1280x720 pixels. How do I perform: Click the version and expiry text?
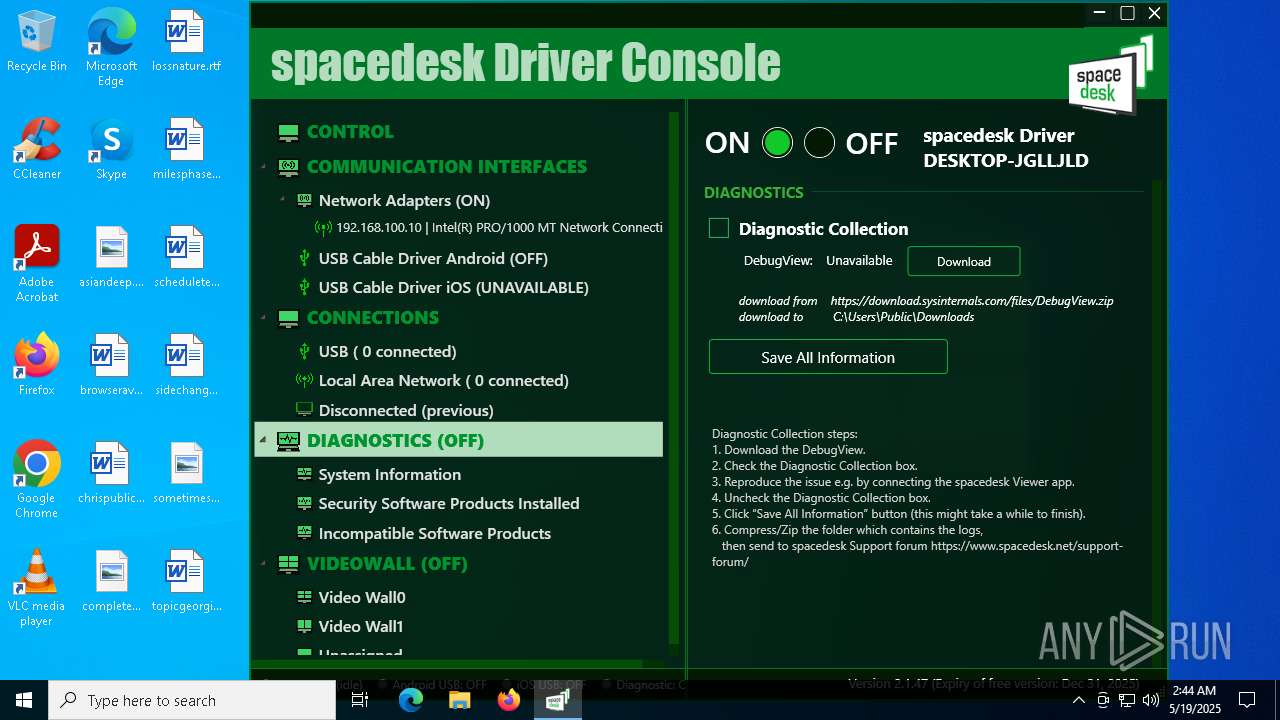coord(993,684)
